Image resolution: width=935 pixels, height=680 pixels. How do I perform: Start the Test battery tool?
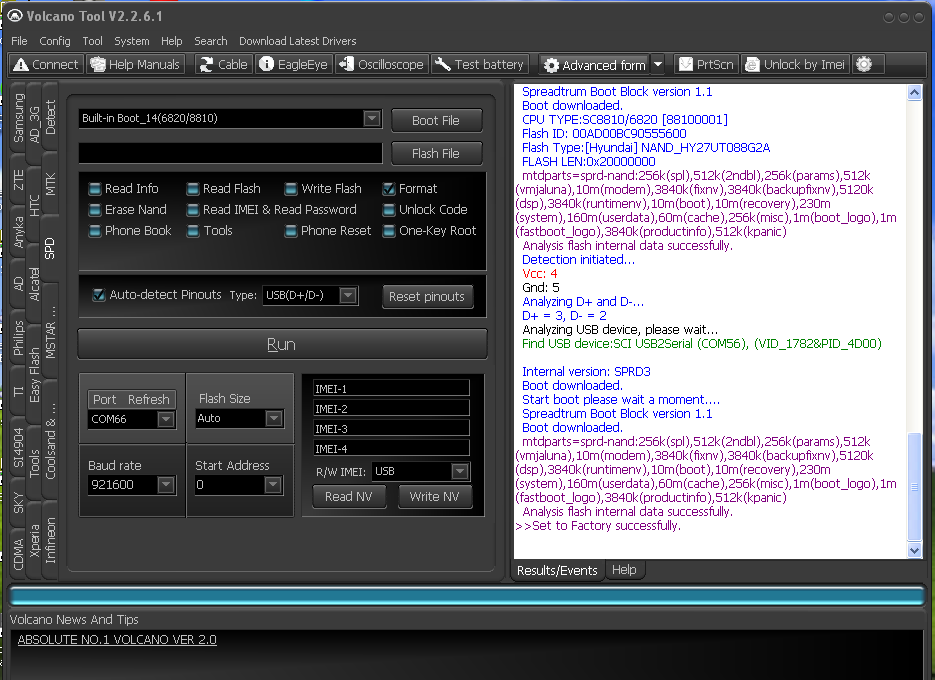[480, 64]
